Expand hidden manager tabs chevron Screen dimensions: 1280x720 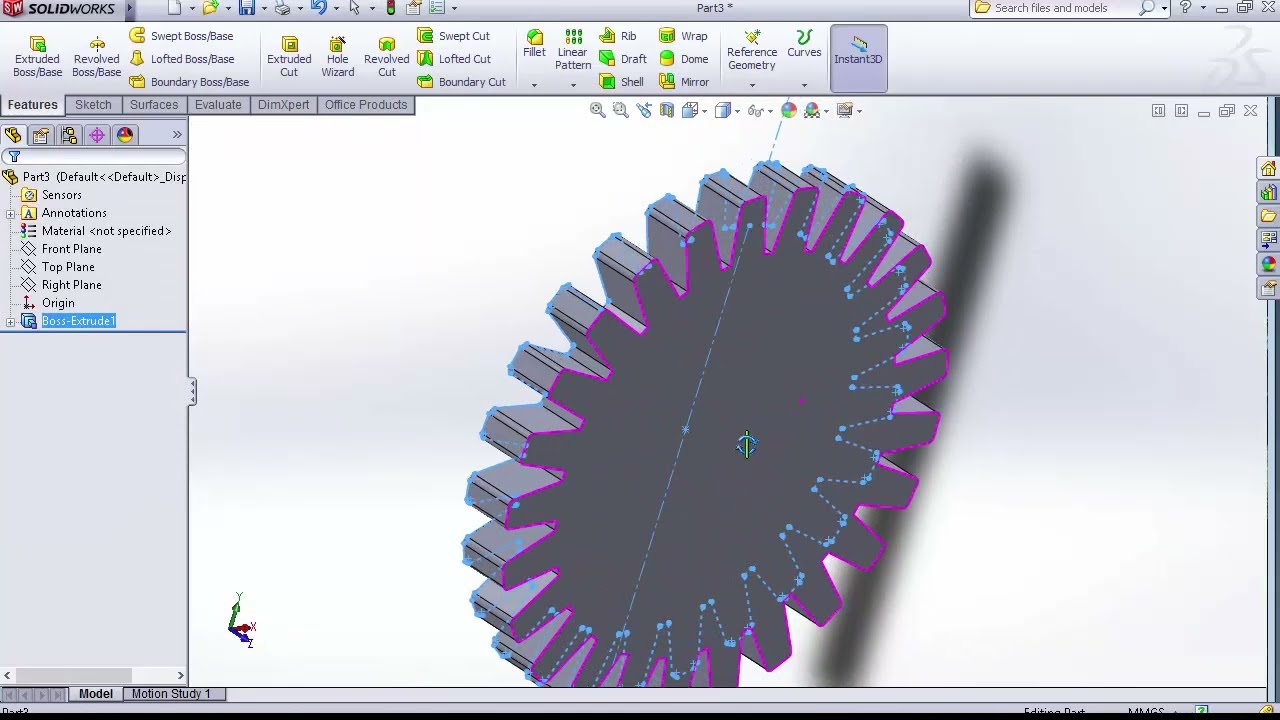pyautogui.click(x=177, y=135)
